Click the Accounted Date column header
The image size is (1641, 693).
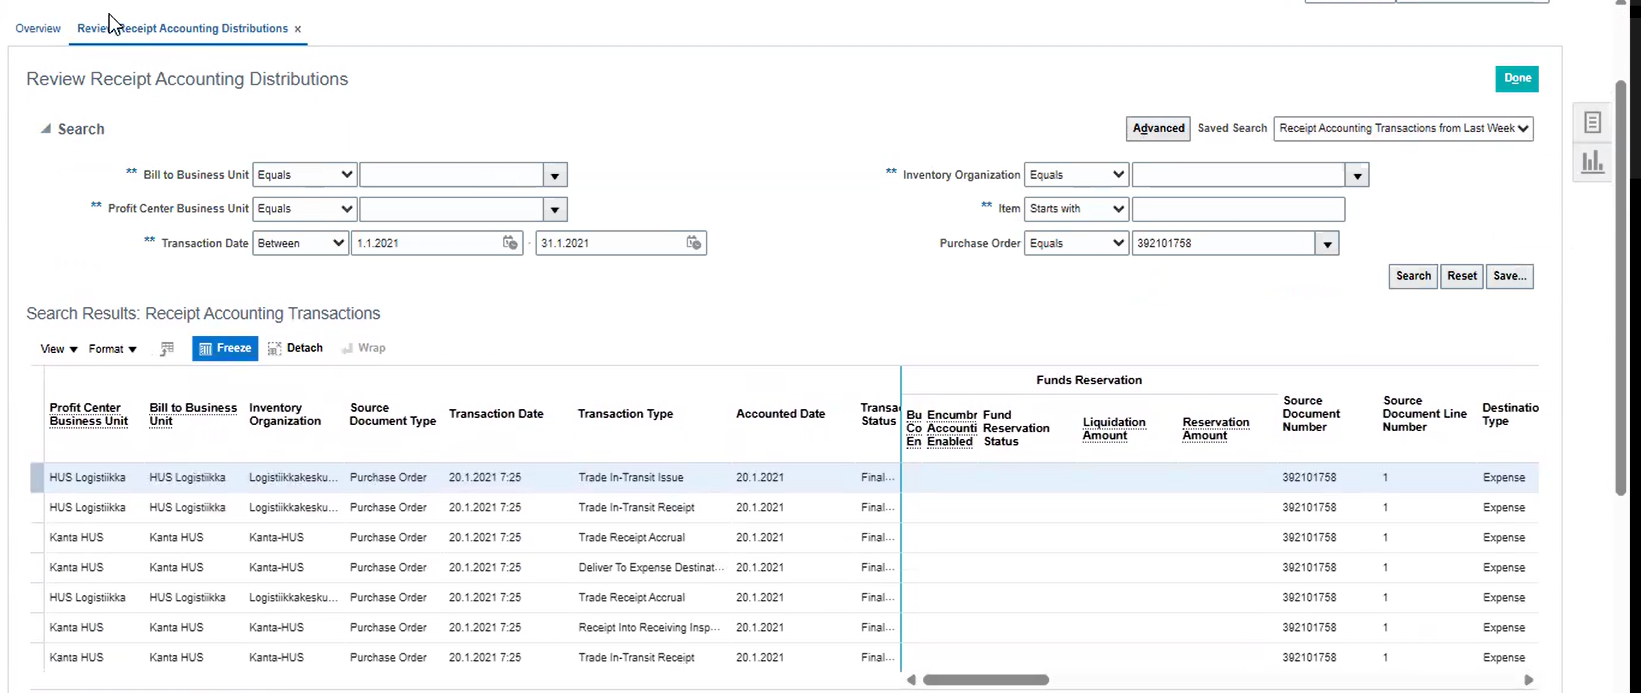pyautogui.click(x=780, y=414)
